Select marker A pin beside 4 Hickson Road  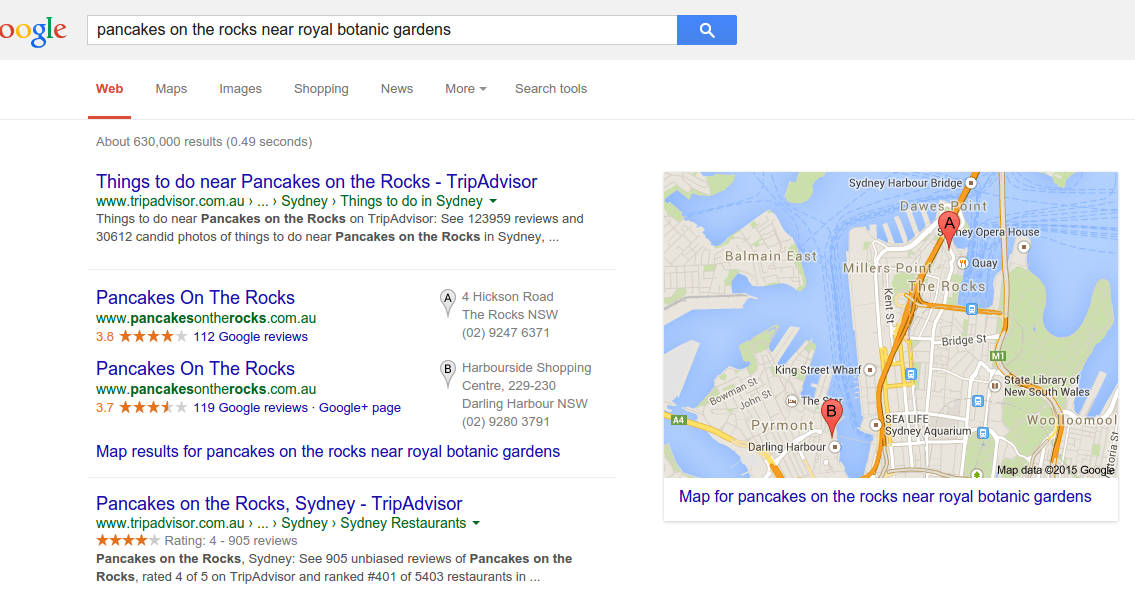448,303
